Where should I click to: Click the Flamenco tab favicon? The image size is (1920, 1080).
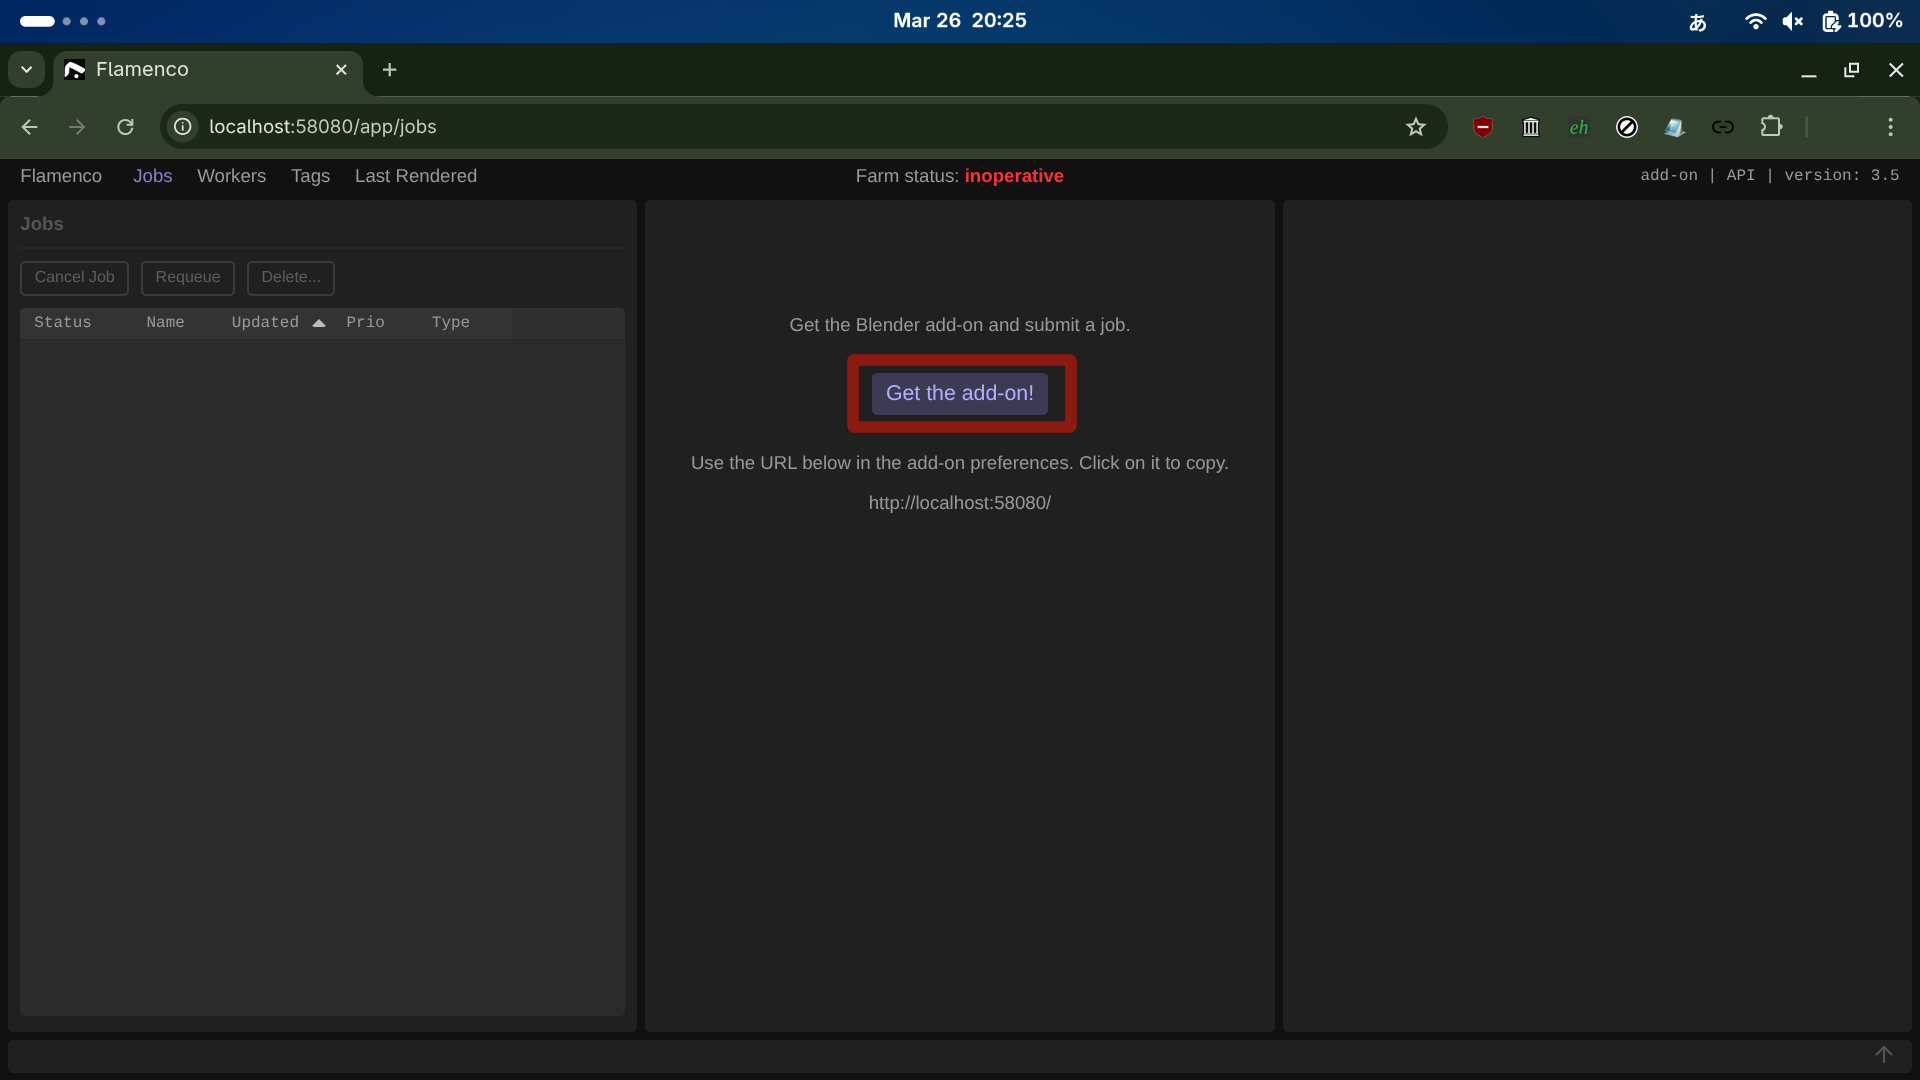tap(75, 69)
